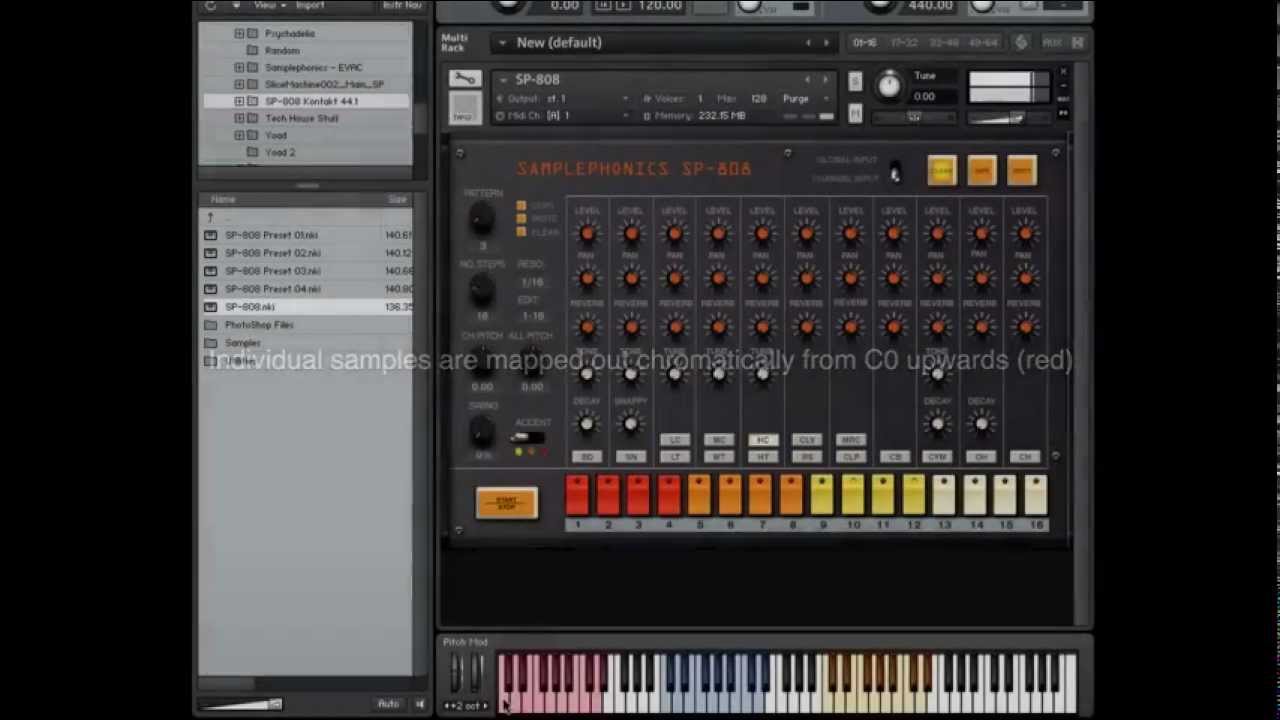Click the PASTE pattern square button

(521, 219)
